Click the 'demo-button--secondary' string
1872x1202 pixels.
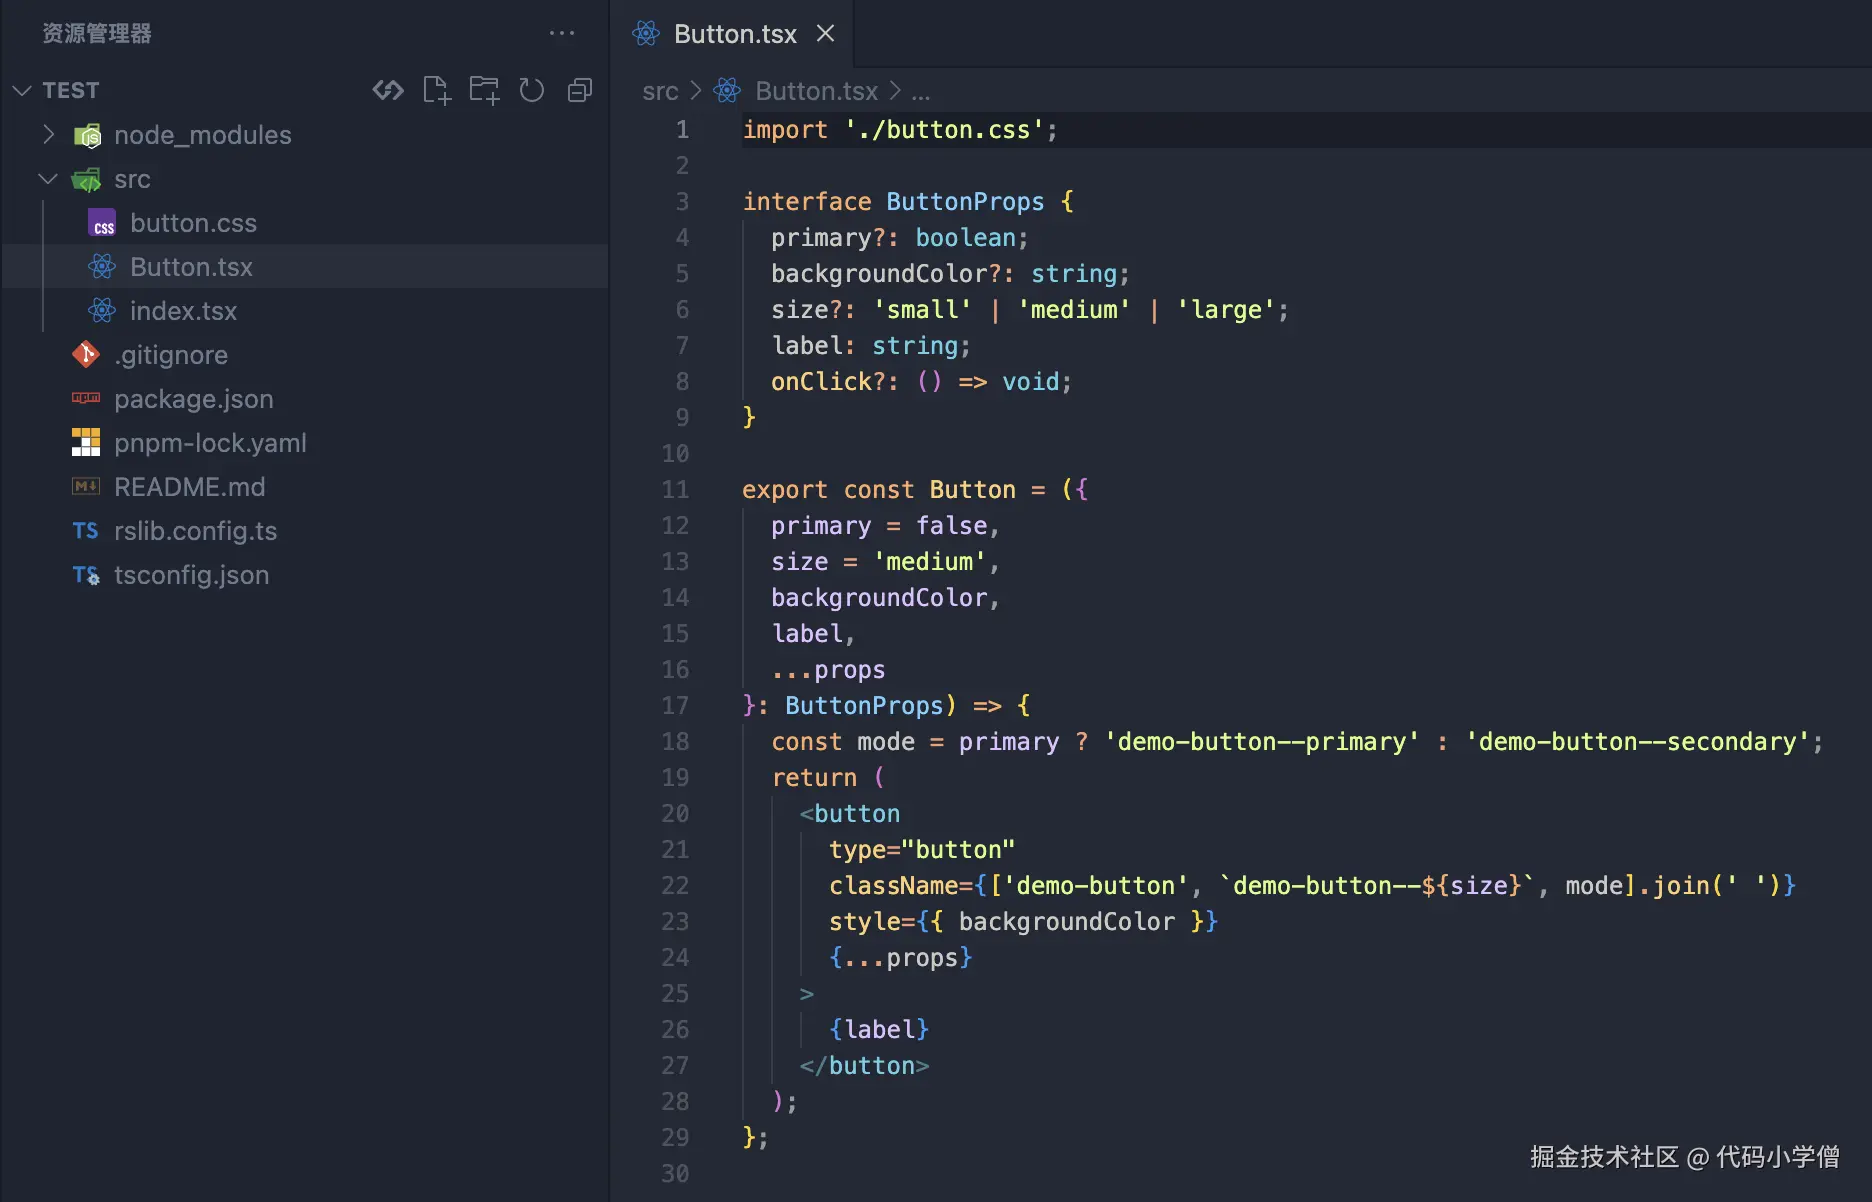tap(1638, 742)
